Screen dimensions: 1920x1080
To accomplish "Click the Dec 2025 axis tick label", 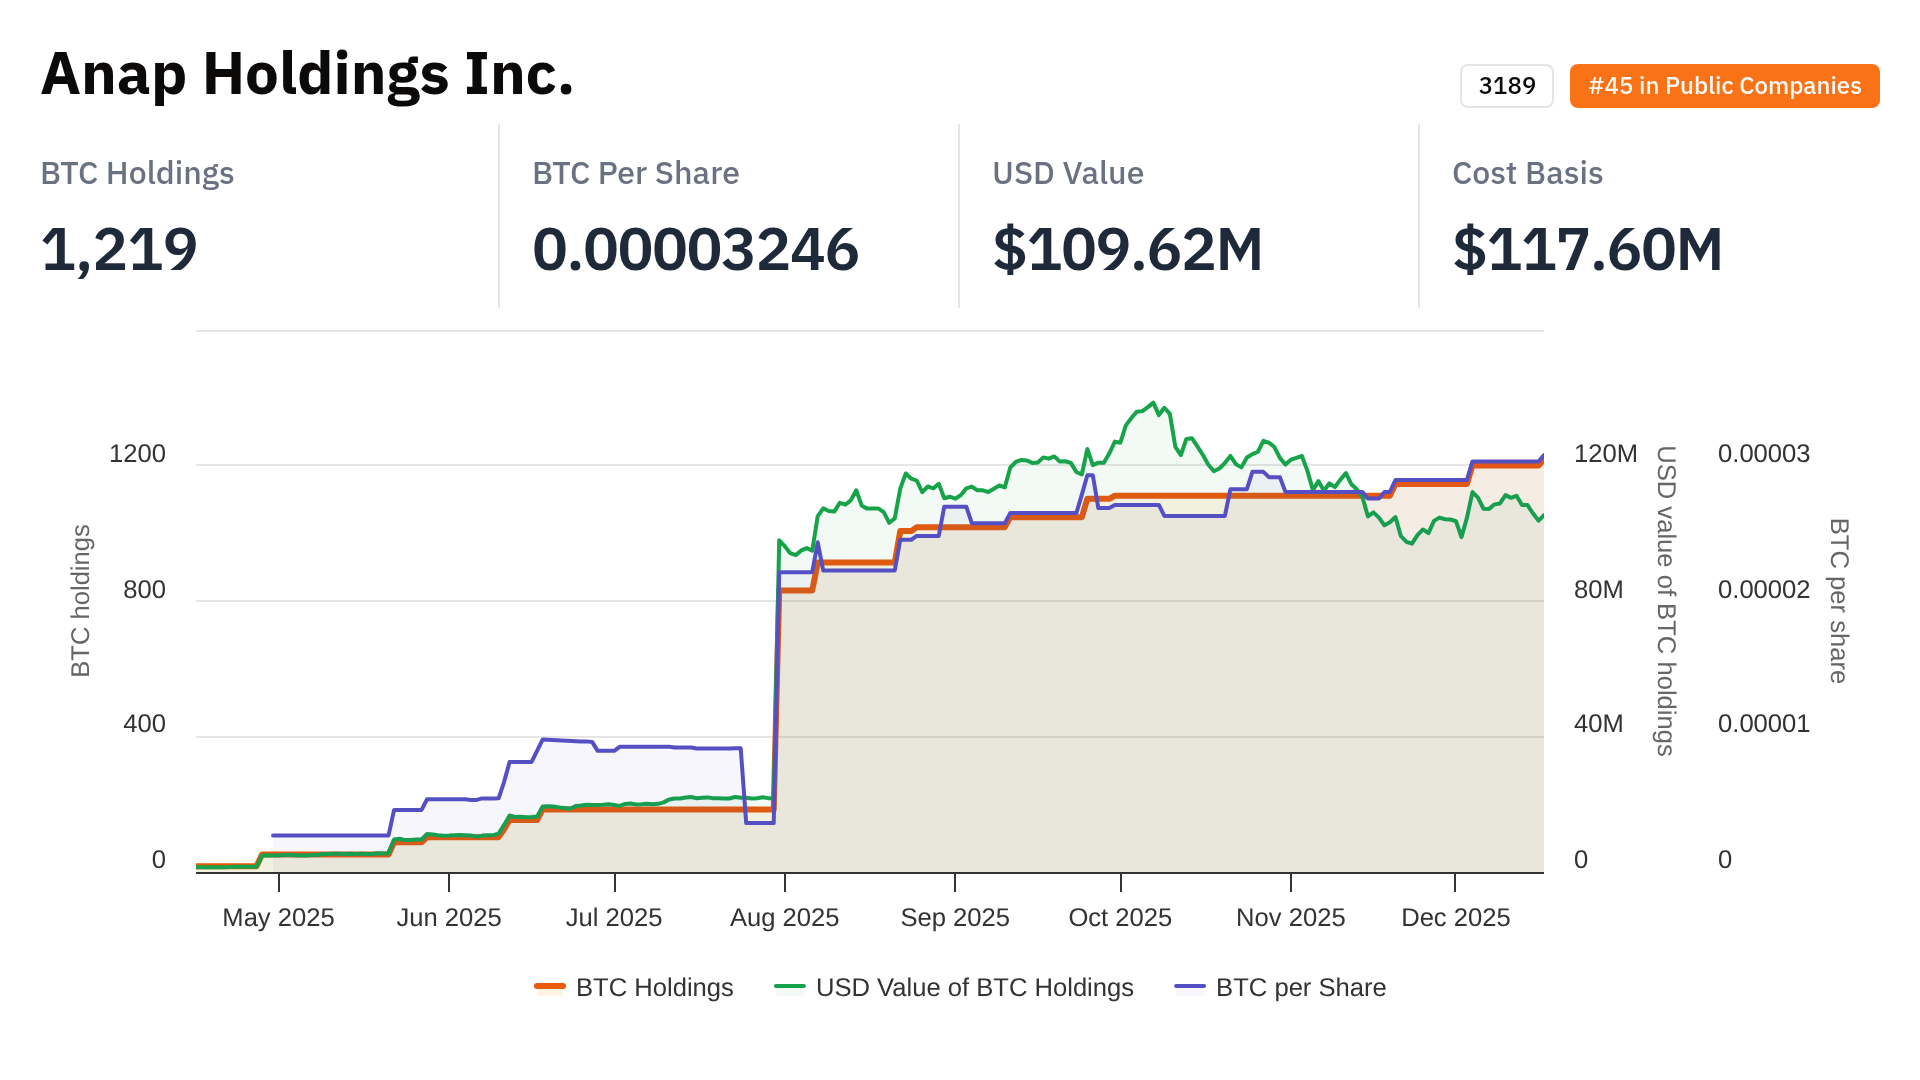I will [1455, 917].
